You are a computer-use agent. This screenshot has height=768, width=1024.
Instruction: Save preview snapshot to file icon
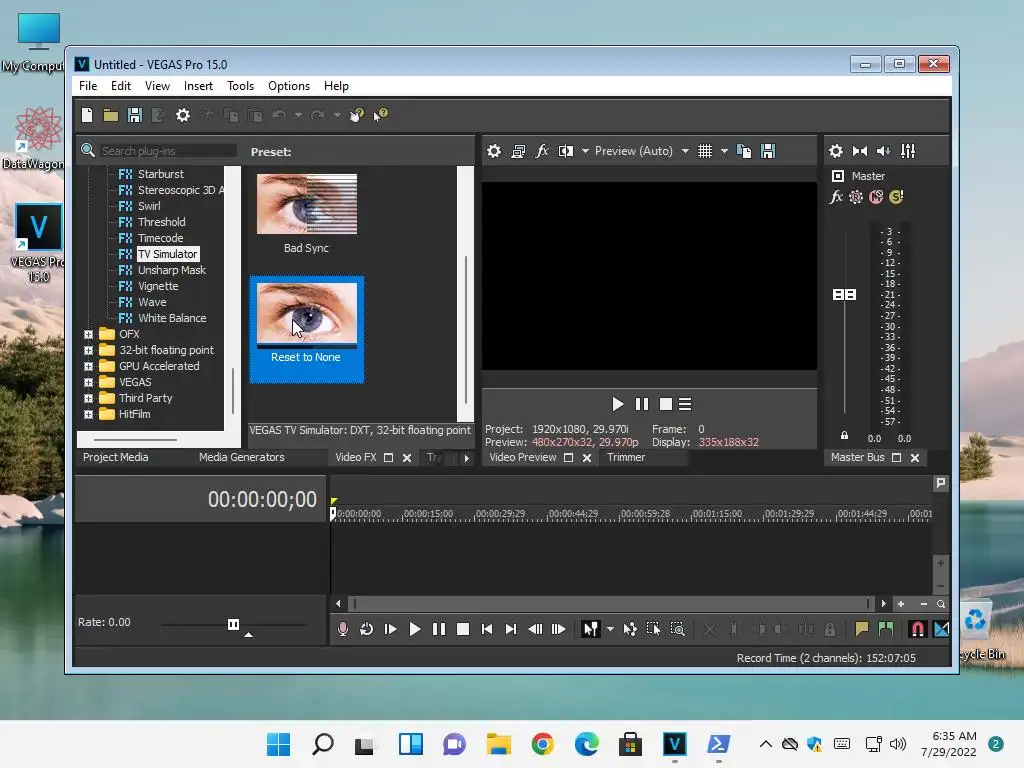click(768, 152)
